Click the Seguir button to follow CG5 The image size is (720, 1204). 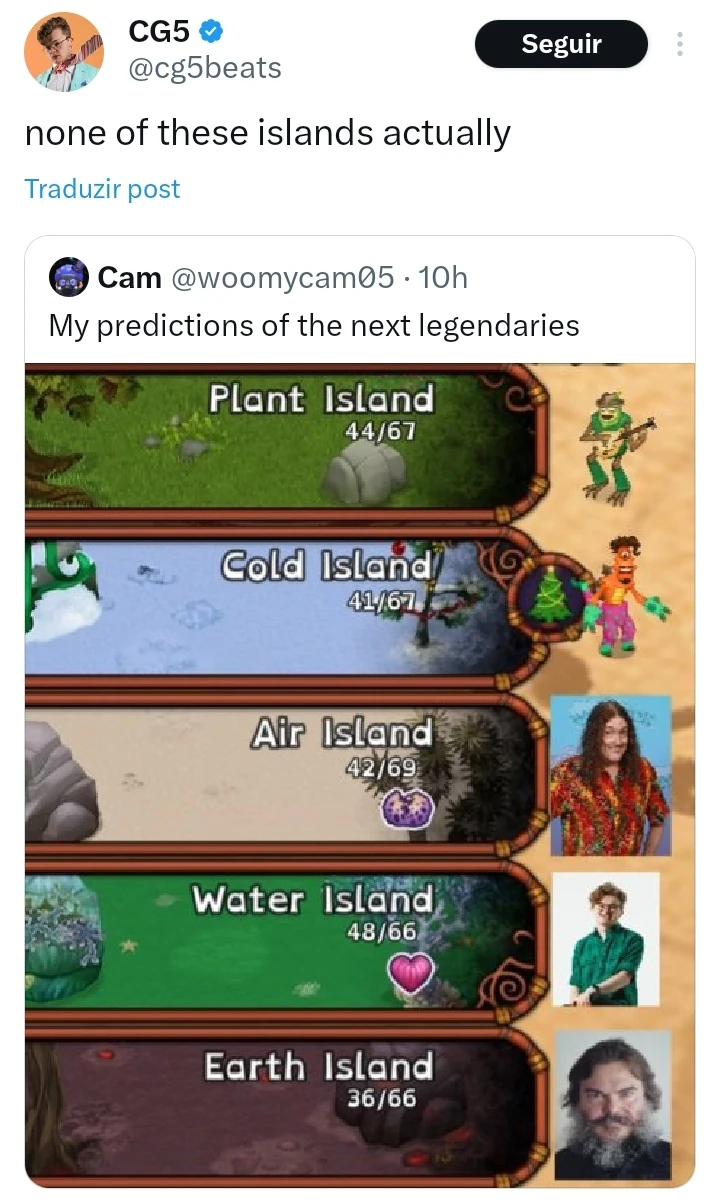point(561,43)
